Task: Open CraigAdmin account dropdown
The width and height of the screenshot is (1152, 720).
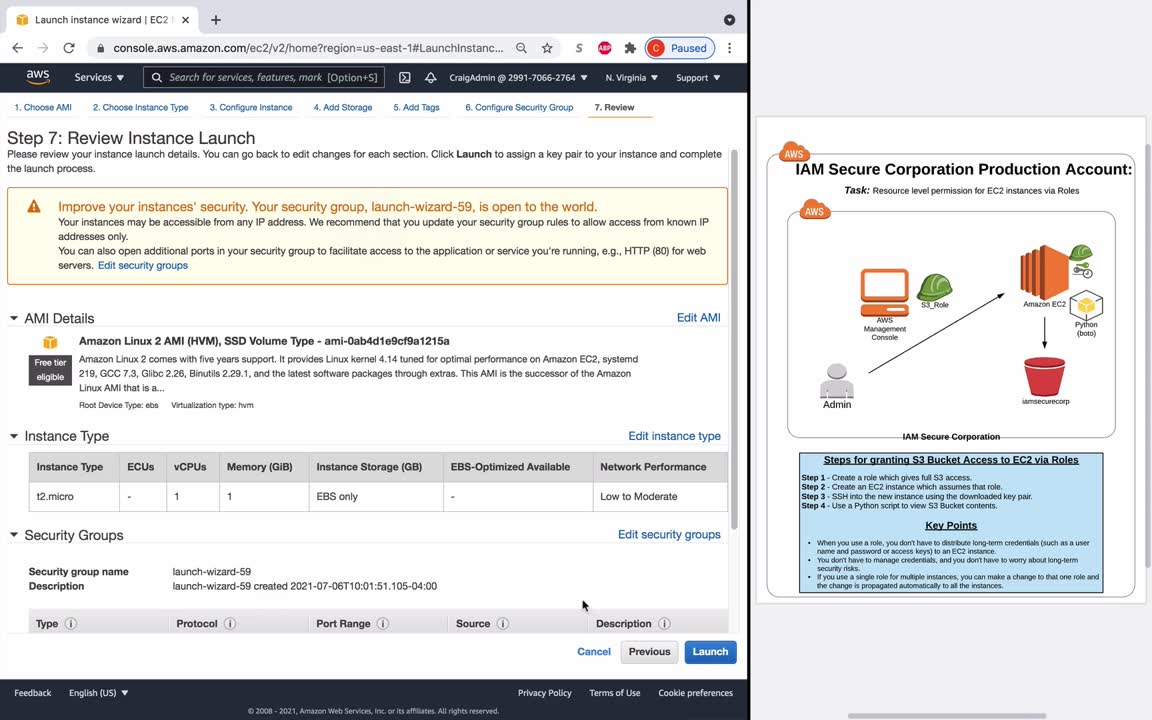Action: [519, 77]
